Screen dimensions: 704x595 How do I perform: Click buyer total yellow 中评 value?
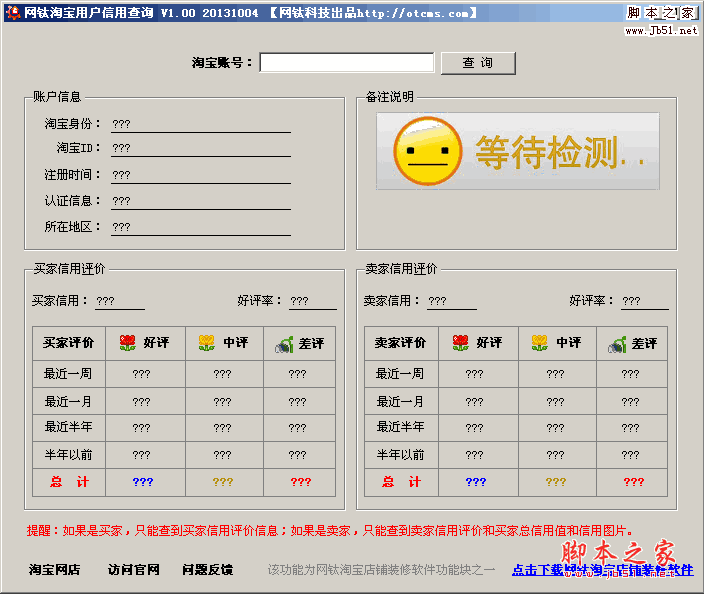click(223, 482)
